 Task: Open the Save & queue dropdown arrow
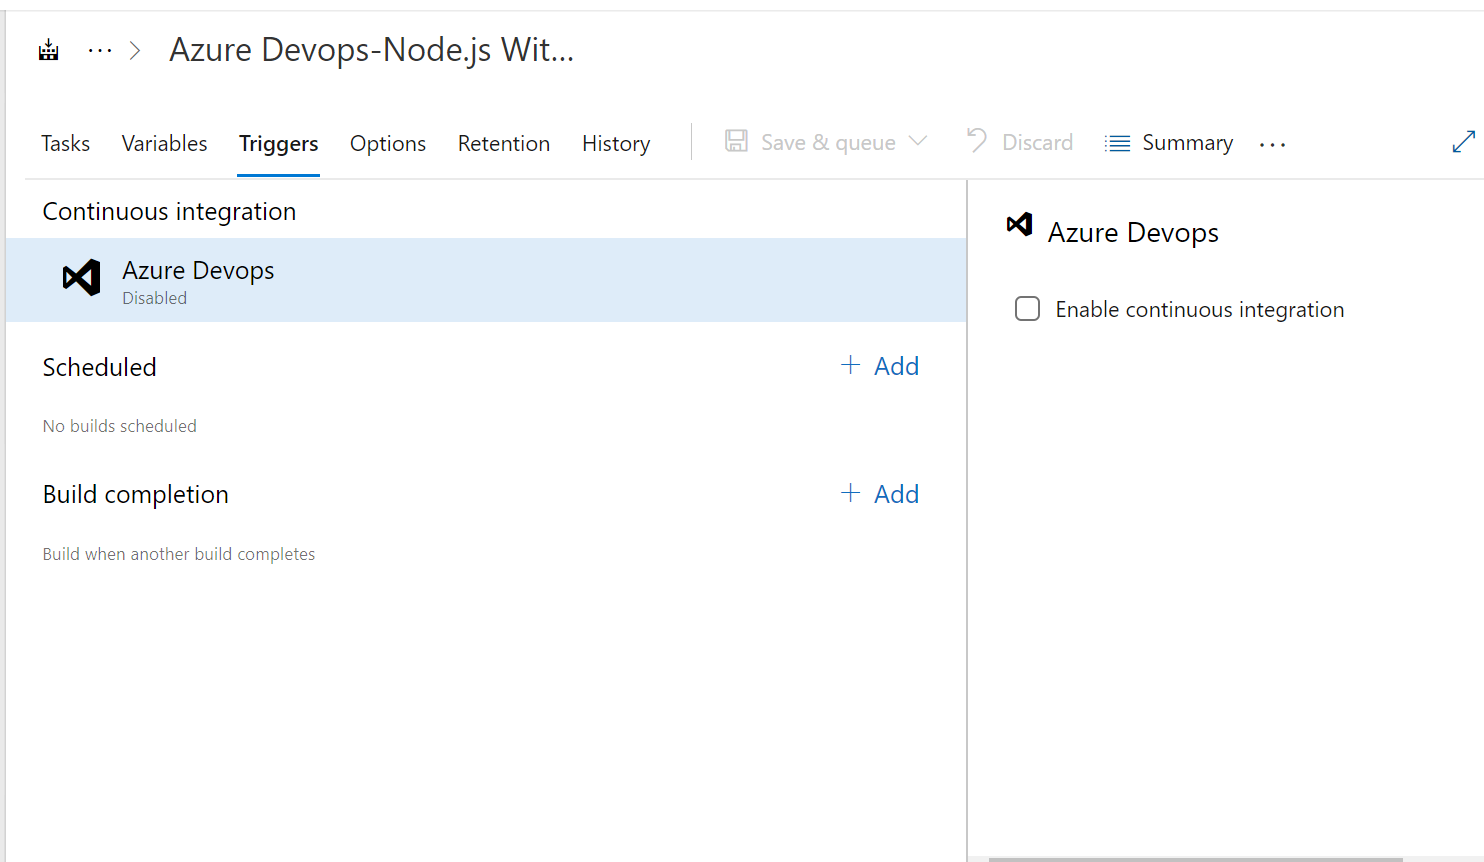click(x=919, y=142)
